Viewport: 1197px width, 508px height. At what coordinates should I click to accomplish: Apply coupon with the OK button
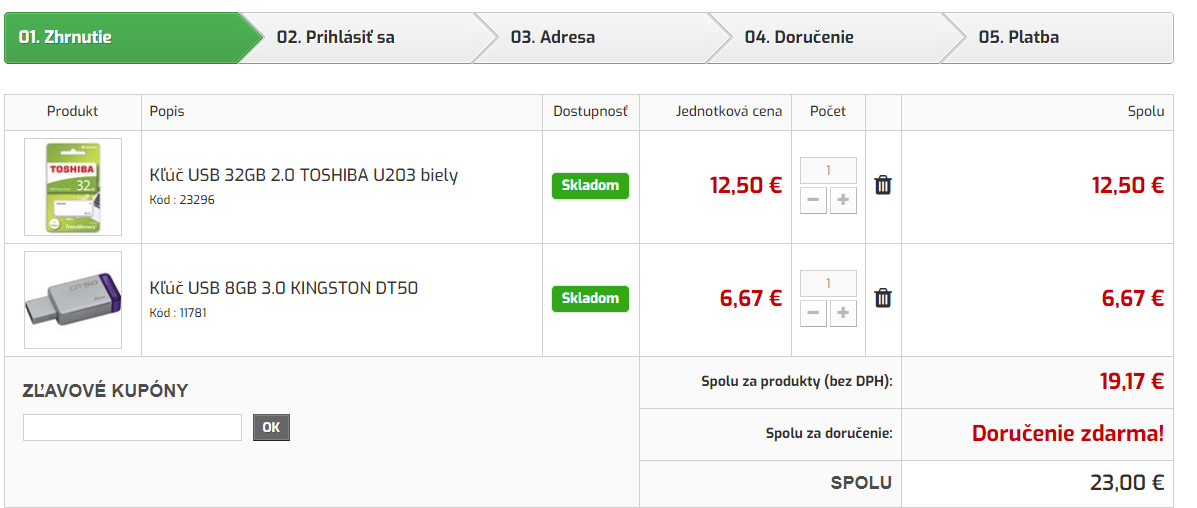tap(272, 428)
